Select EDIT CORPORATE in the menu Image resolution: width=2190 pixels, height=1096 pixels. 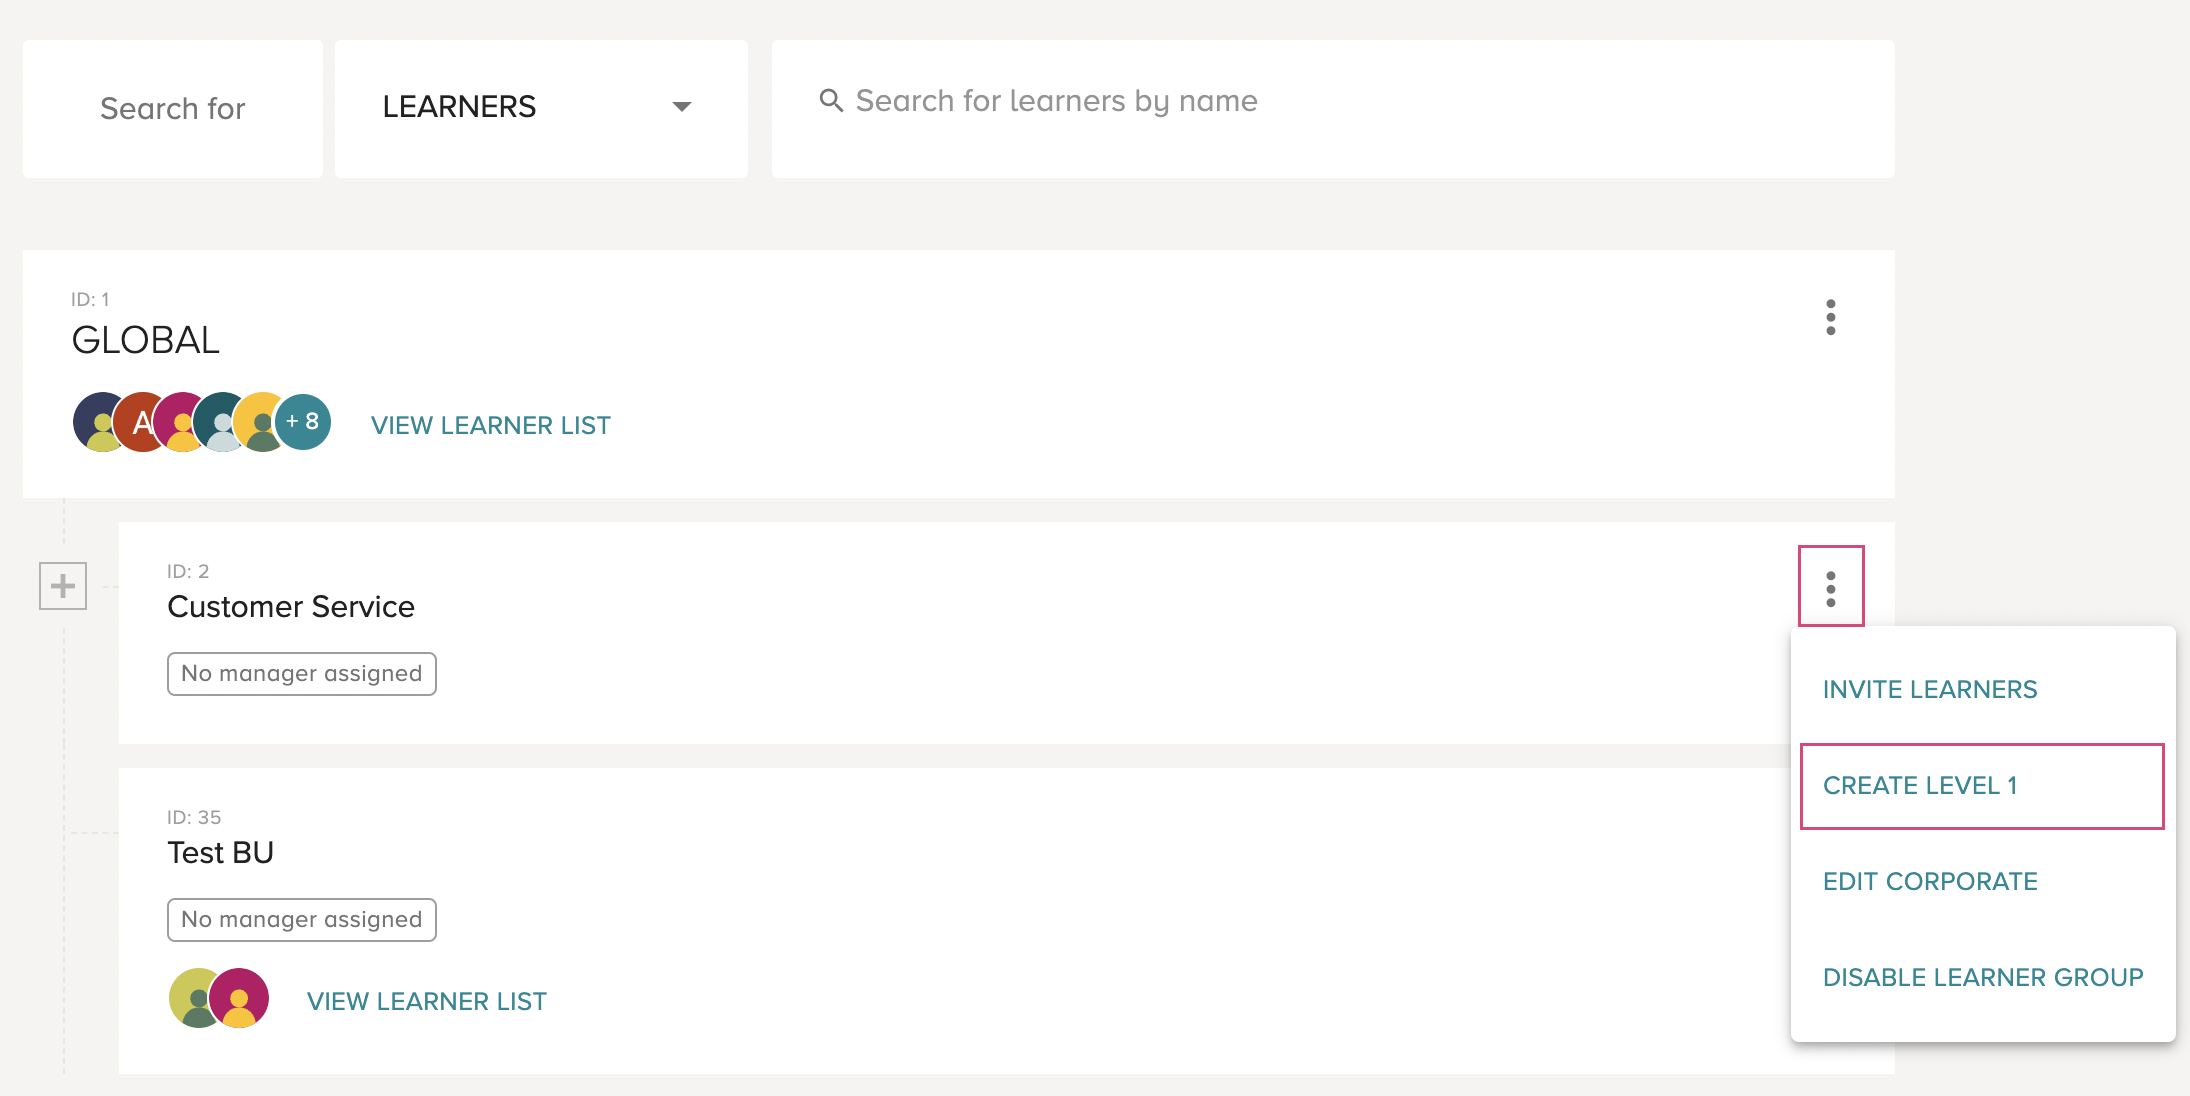click(x=1930, y=881)
